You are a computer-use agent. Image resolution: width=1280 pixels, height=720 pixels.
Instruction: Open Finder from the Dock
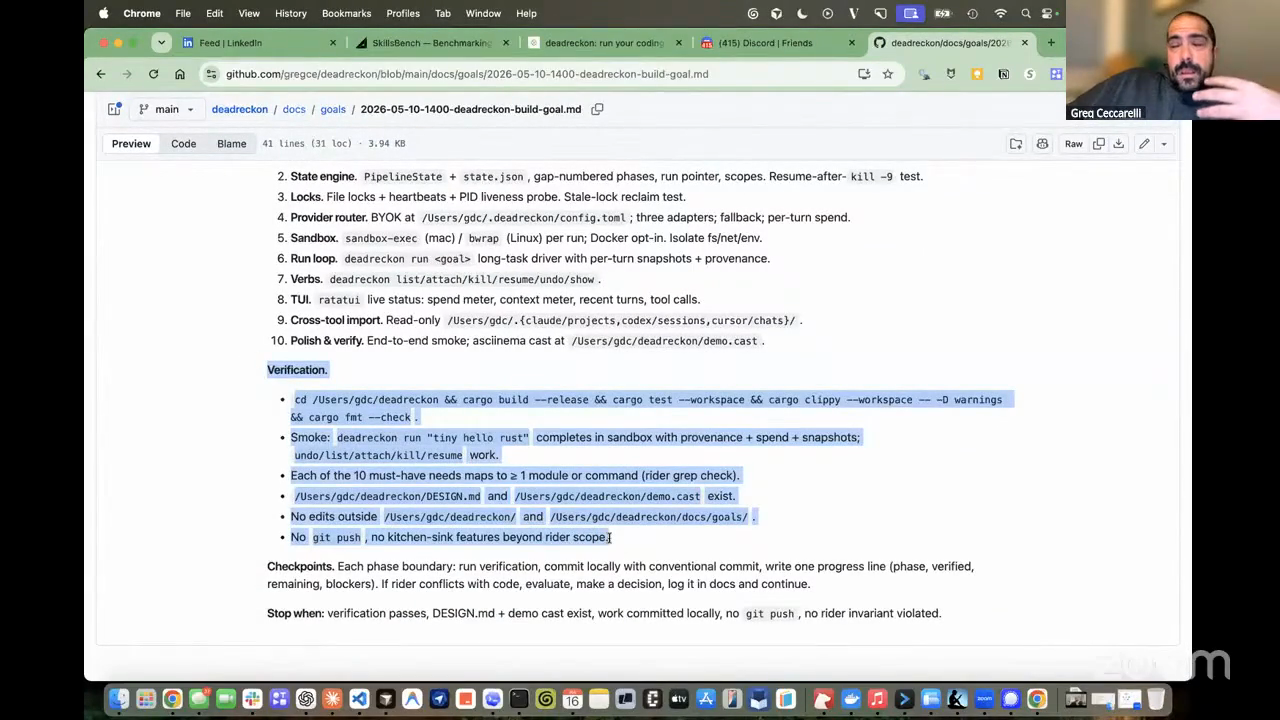pyautogui.click(x=119, y=699)
